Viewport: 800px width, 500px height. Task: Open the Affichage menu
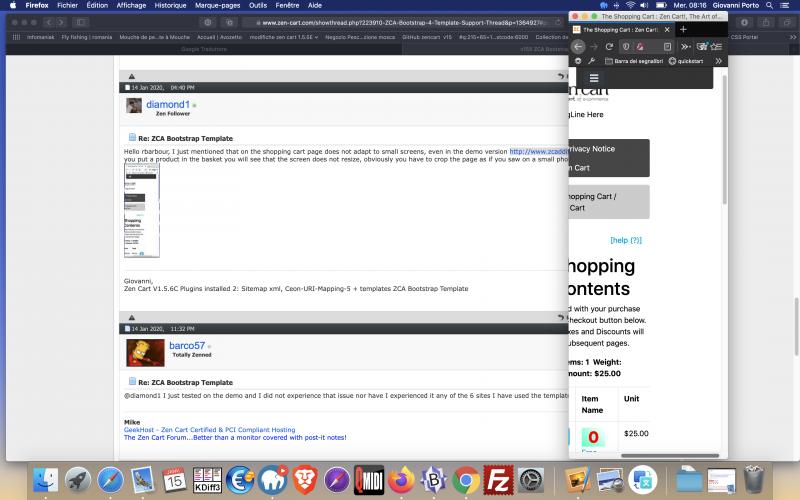131,5
